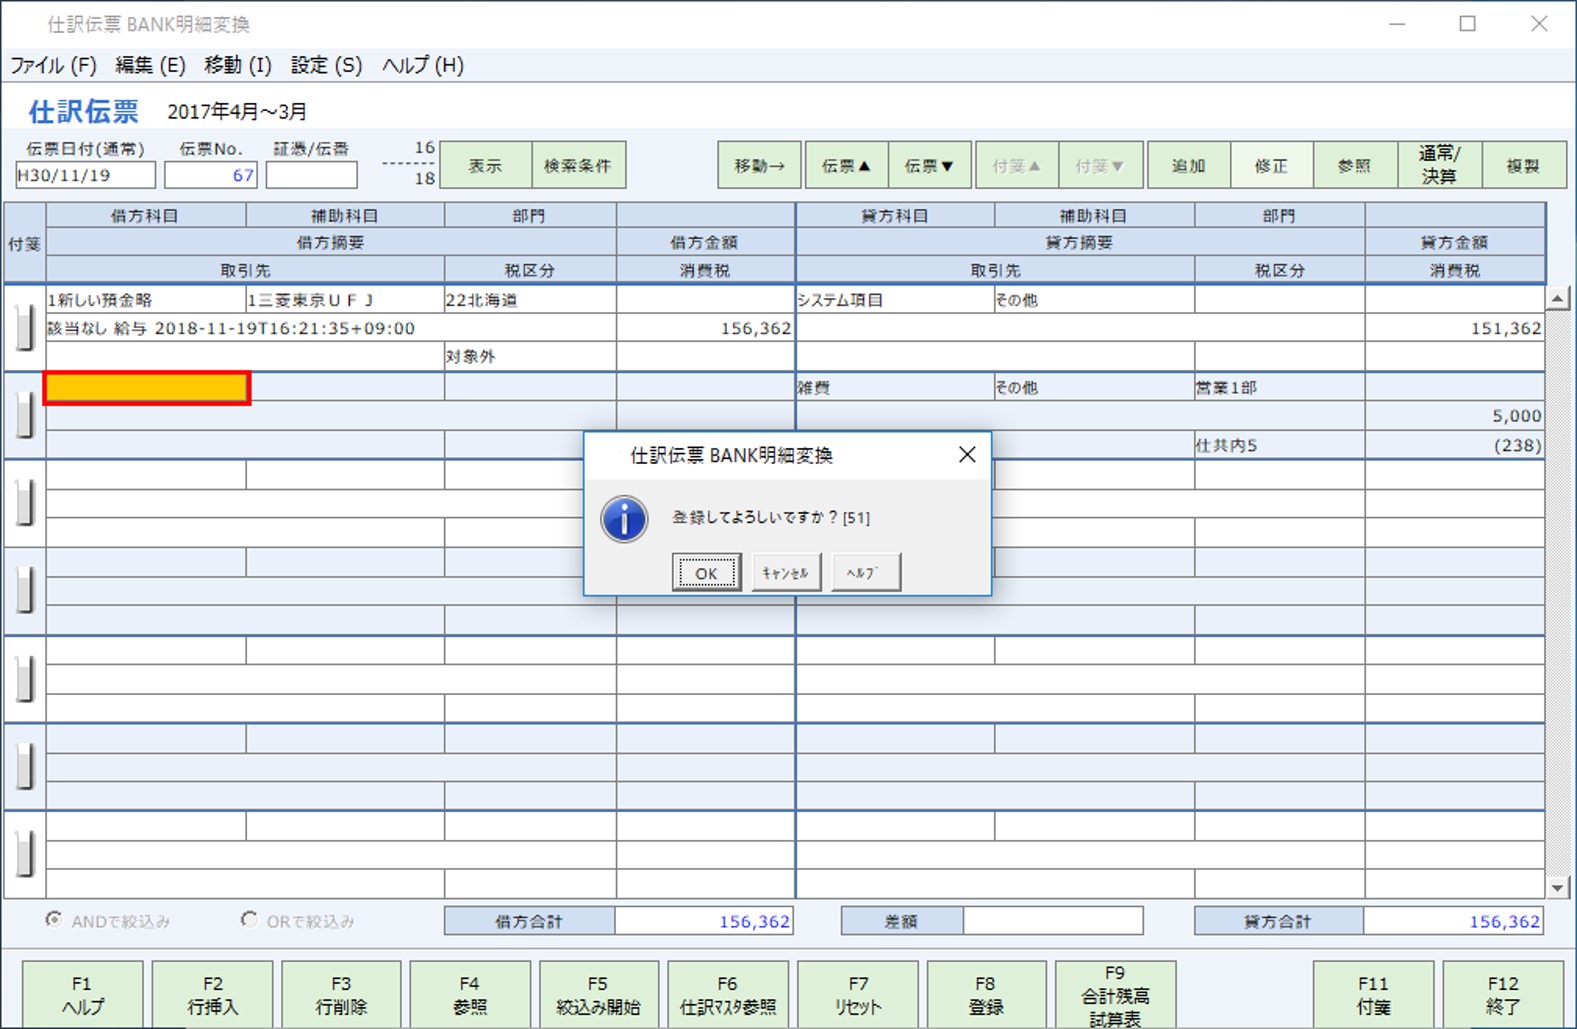Click the 付箋▼ toolbar button
This screenshot has width=1577, height=1029.
point(1100,165)
